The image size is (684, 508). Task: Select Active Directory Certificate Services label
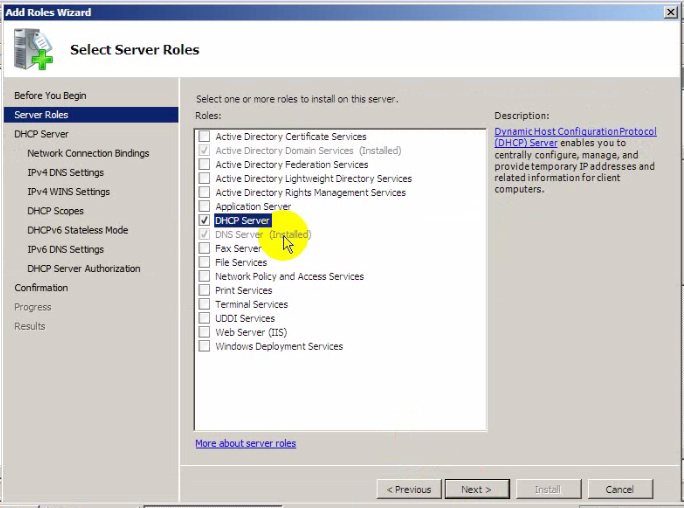pyautogui.click(x=291, y=136)
